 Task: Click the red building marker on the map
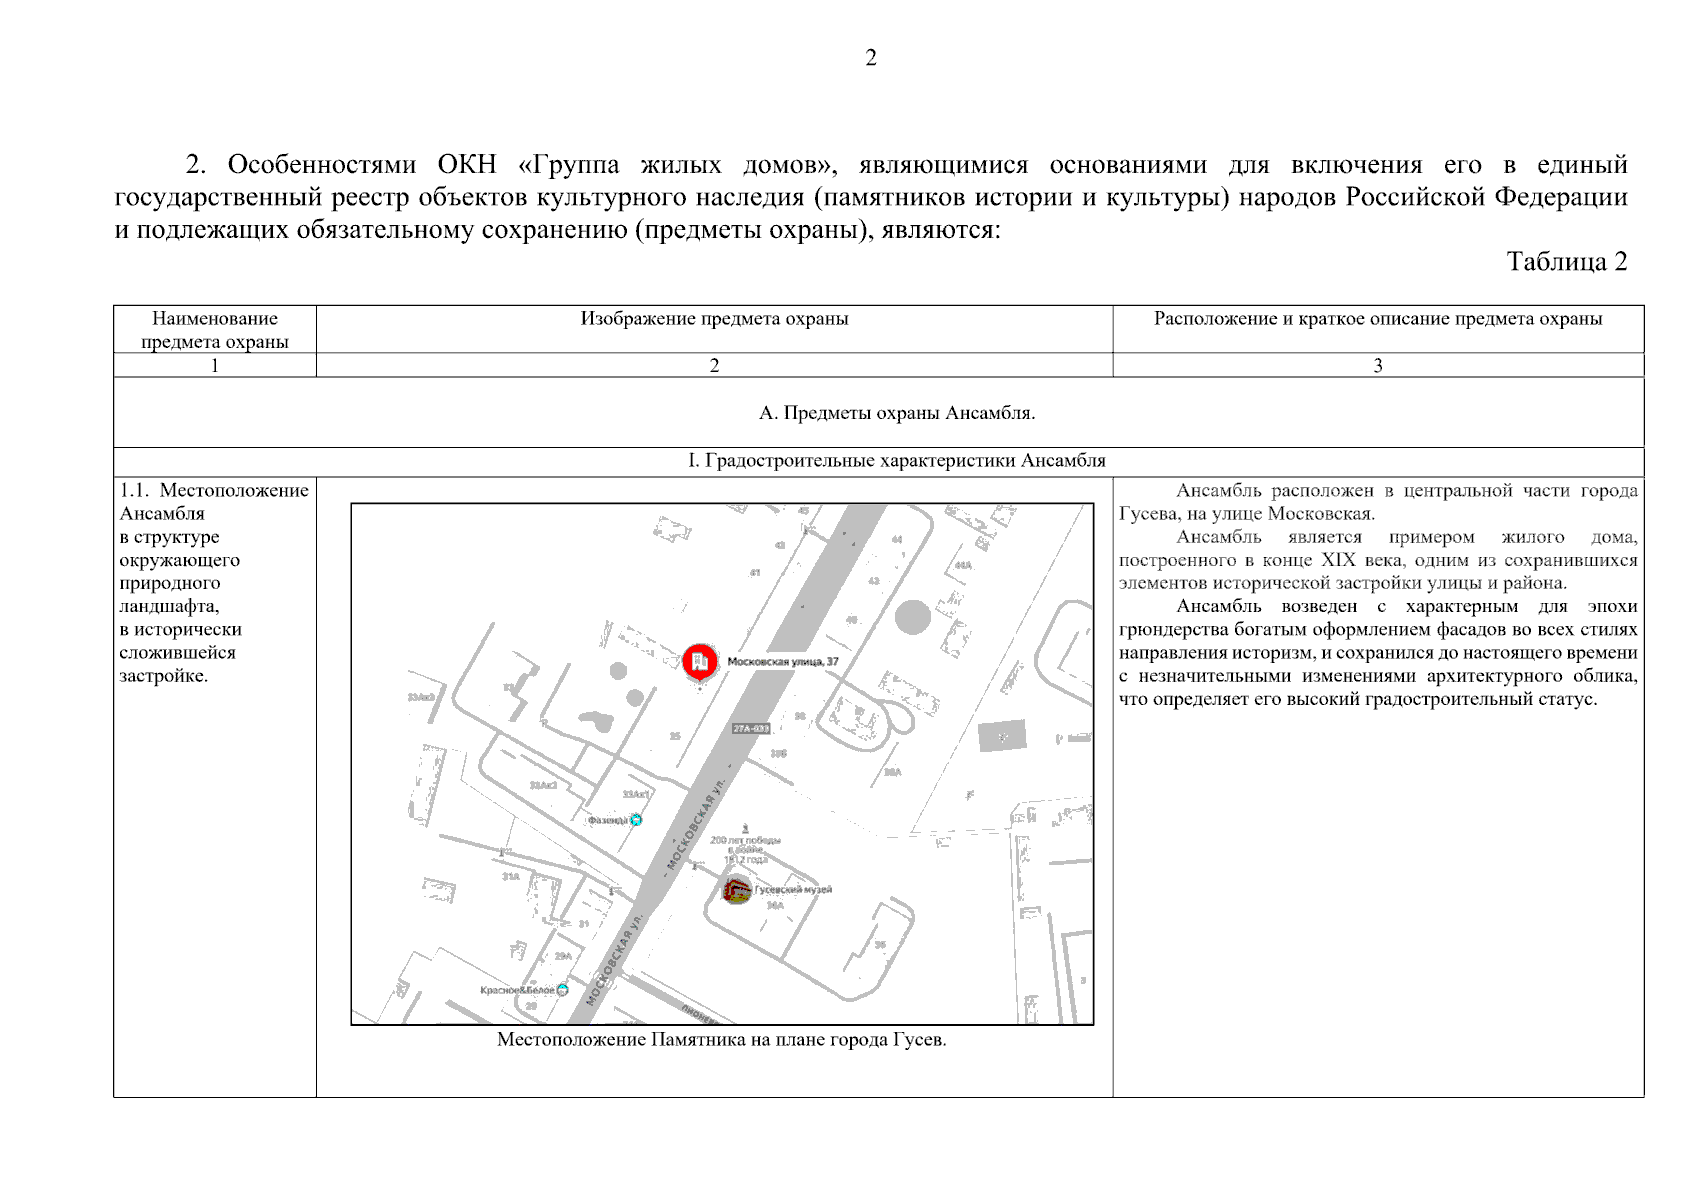pos(700,662)
